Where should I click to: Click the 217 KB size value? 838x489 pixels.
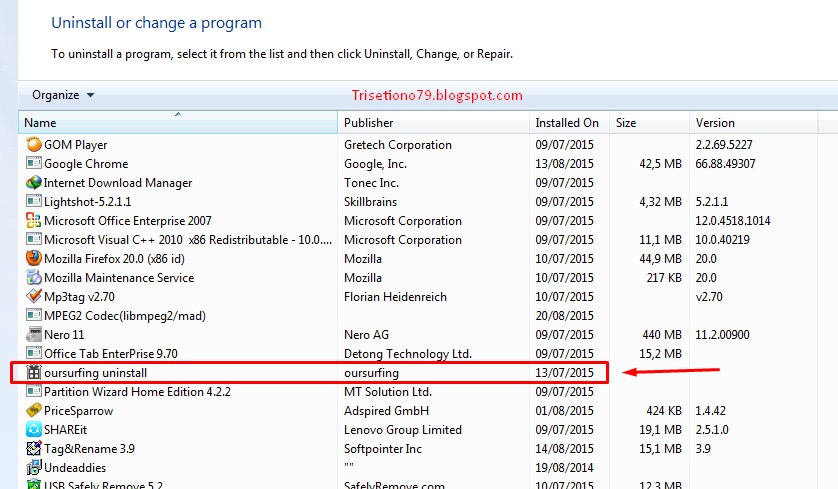pyautogui.click(x=664, y=278)
